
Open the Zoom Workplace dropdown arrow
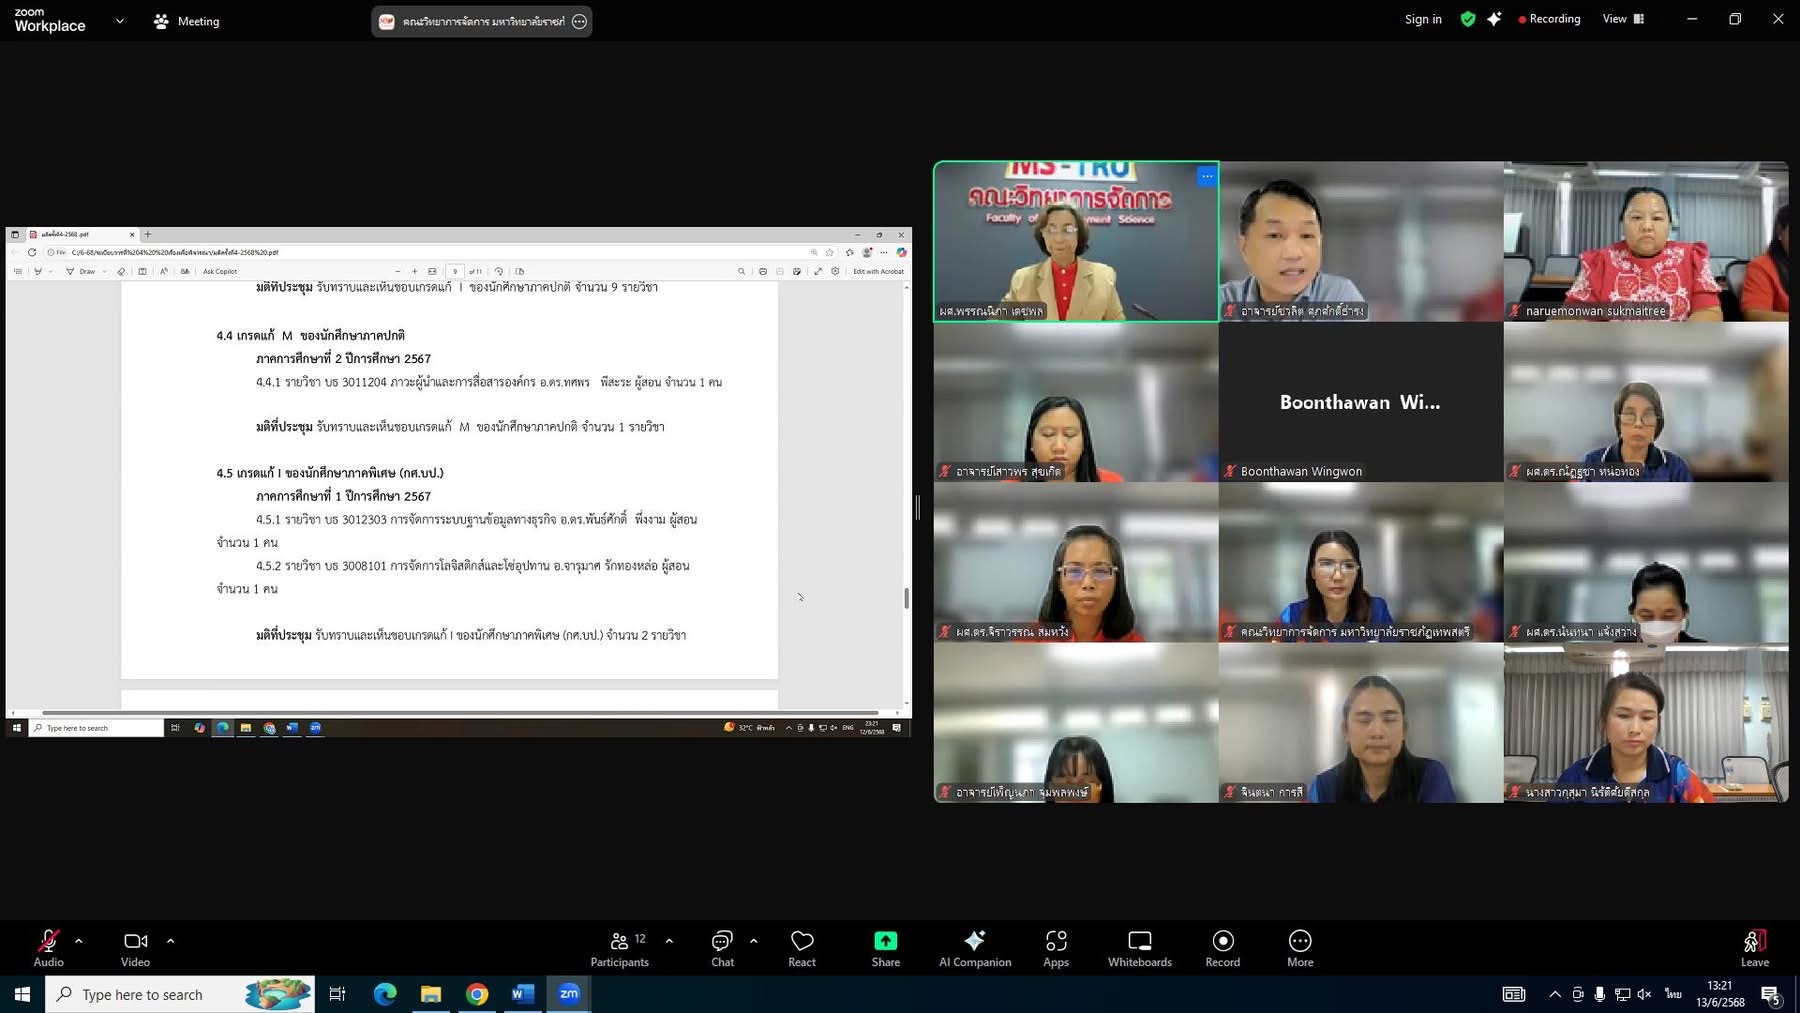click(x=120, y=21)
